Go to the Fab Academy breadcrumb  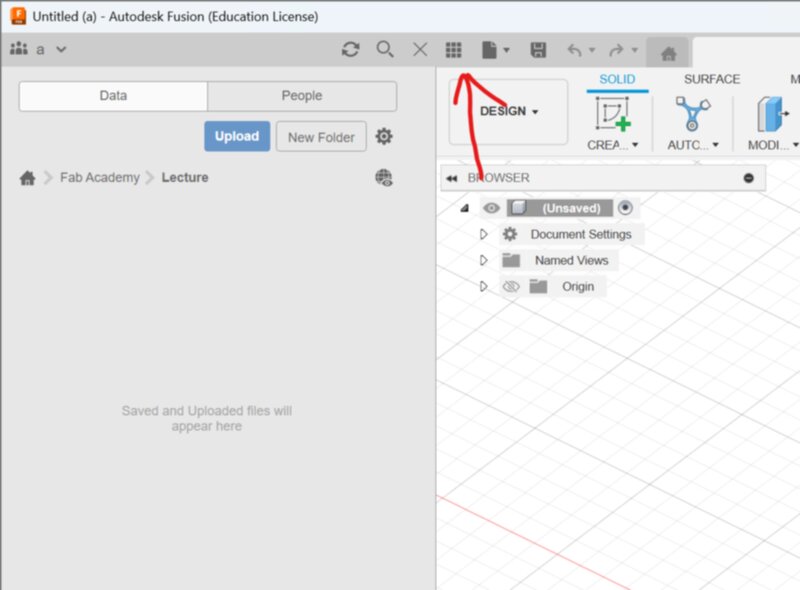(99, 178)
